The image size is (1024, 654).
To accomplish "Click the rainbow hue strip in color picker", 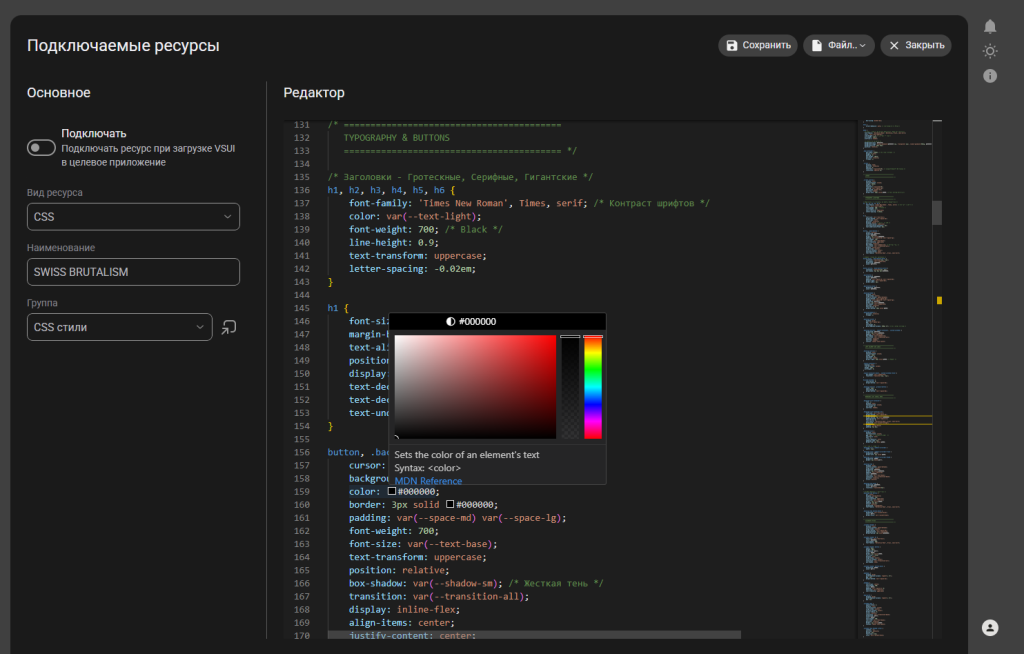I will (x=593, y=387).
